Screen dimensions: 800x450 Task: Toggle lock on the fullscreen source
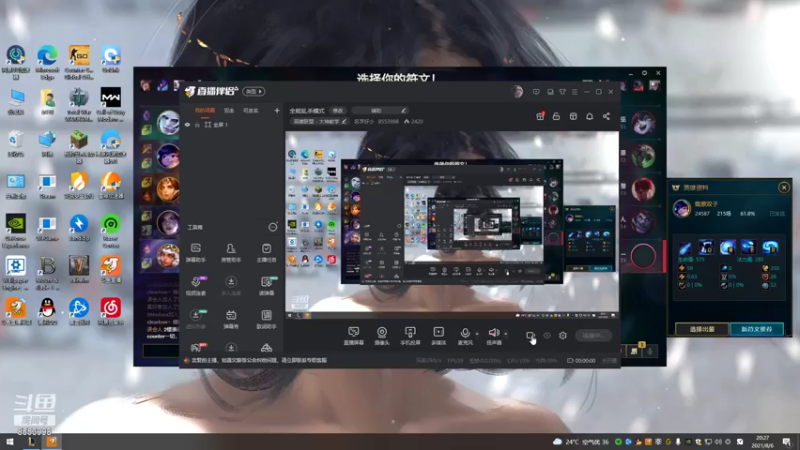pyautogui.click(x=197, y=124)
